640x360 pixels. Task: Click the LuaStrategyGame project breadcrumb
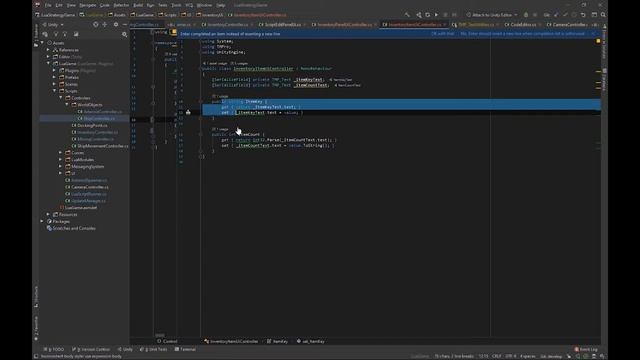[58, 15]
